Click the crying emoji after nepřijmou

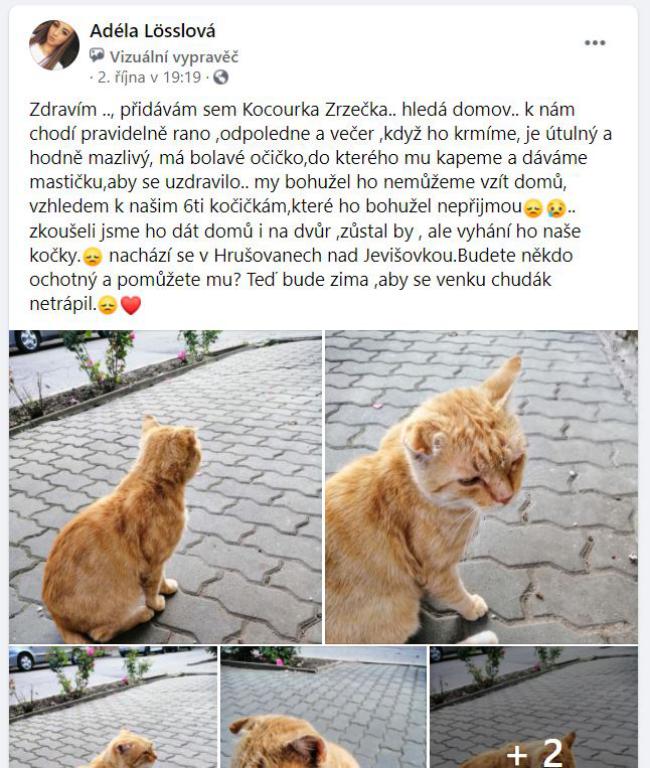(556, 208)
